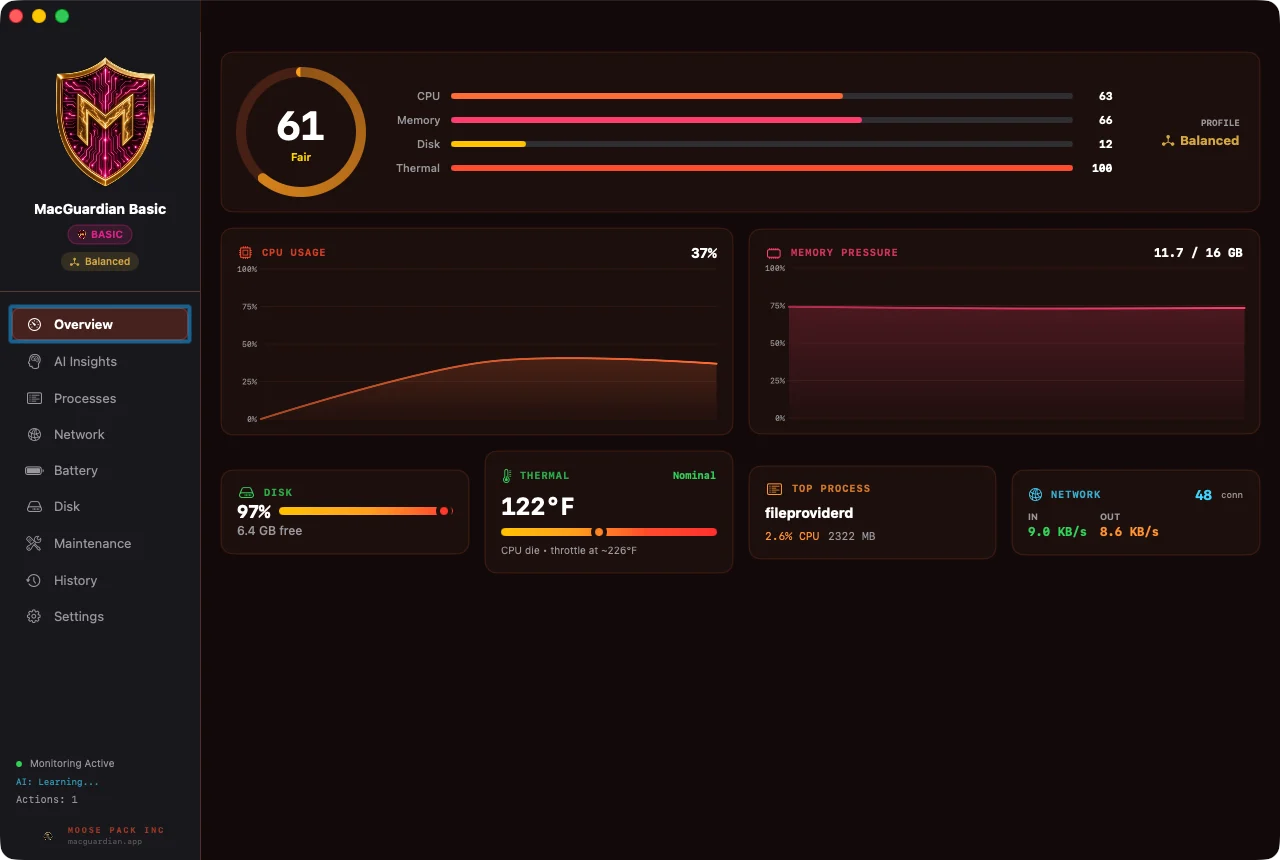Screen dimensions: 1280x860
Task: Click the fileproviderd process name
Action: point(809,513)
